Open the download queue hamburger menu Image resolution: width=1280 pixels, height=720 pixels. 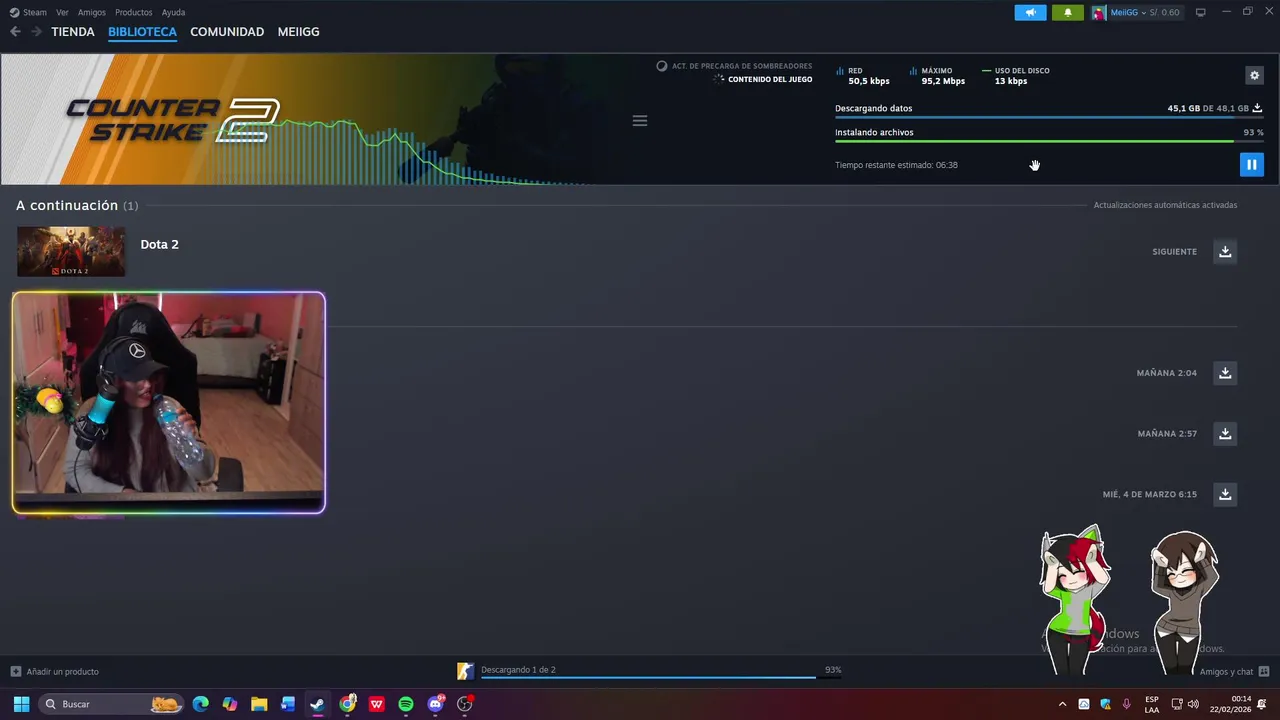pos(640,121)
